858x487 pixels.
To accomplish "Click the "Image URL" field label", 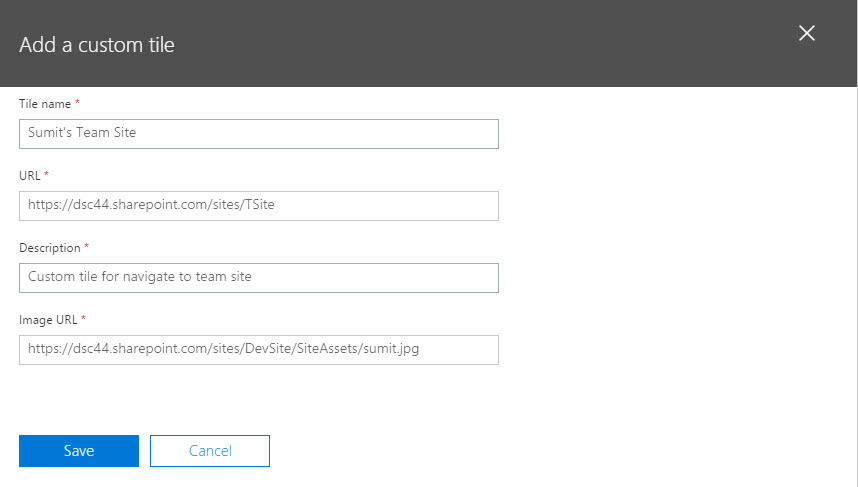I will coord(48,320).
